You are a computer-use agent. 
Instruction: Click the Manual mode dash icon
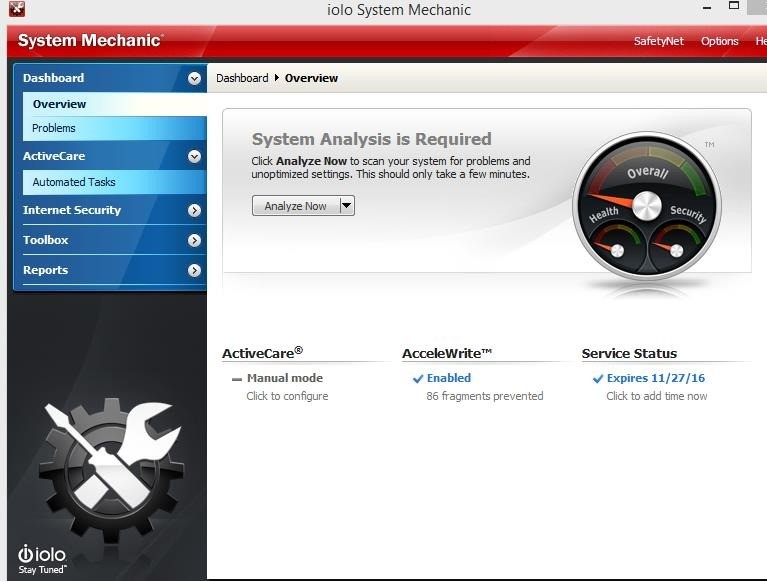[x=237, y=379]
